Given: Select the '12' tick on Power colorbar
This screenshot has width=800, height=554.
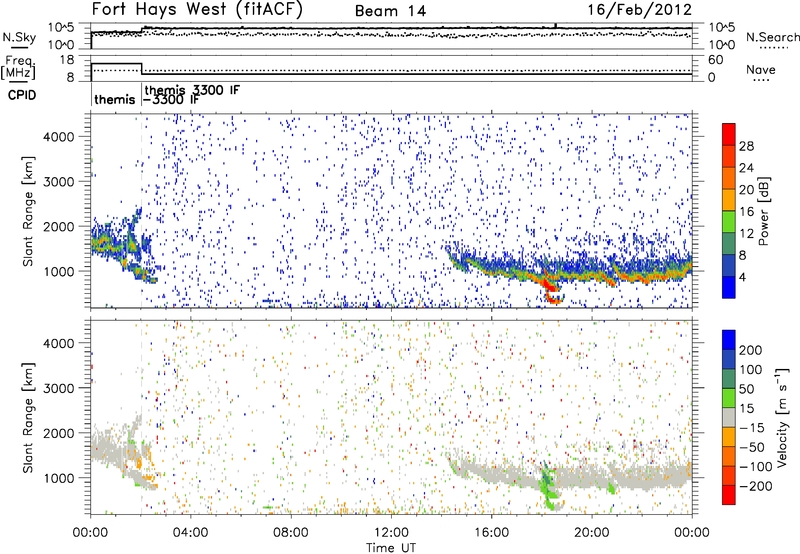Looking at the screenshot, I should (746, 234).
